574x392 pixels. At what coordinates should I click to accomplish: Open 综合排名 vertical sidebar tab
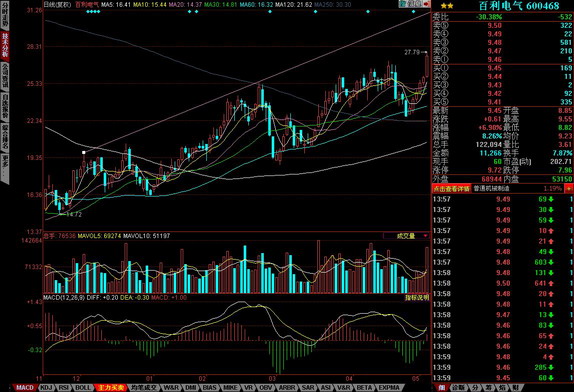click(5, 137)
